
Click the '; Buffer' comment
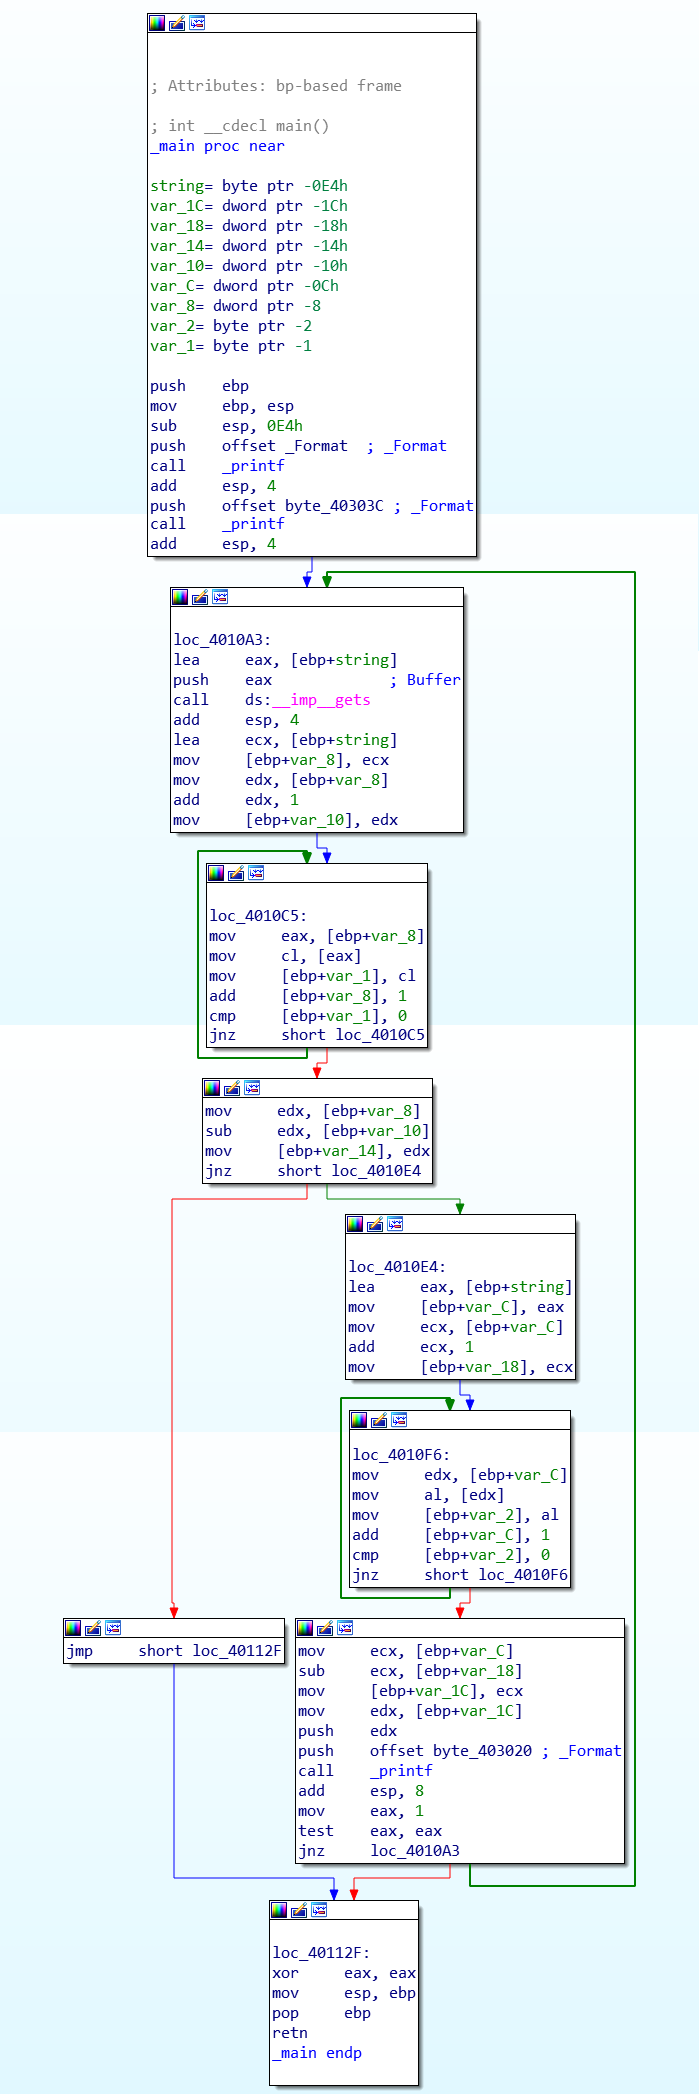coord(425,680)
